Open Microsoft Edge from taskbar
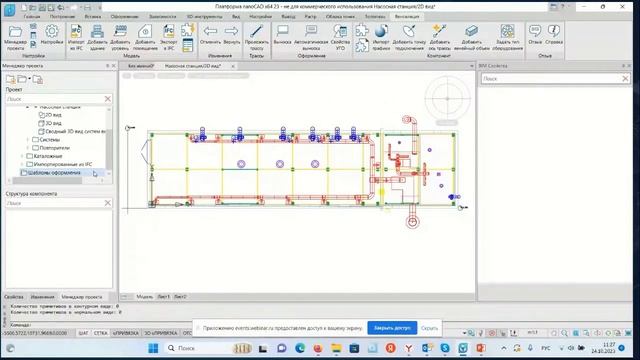The width and height of the screenshot is (640, 360). coord(300,348)
